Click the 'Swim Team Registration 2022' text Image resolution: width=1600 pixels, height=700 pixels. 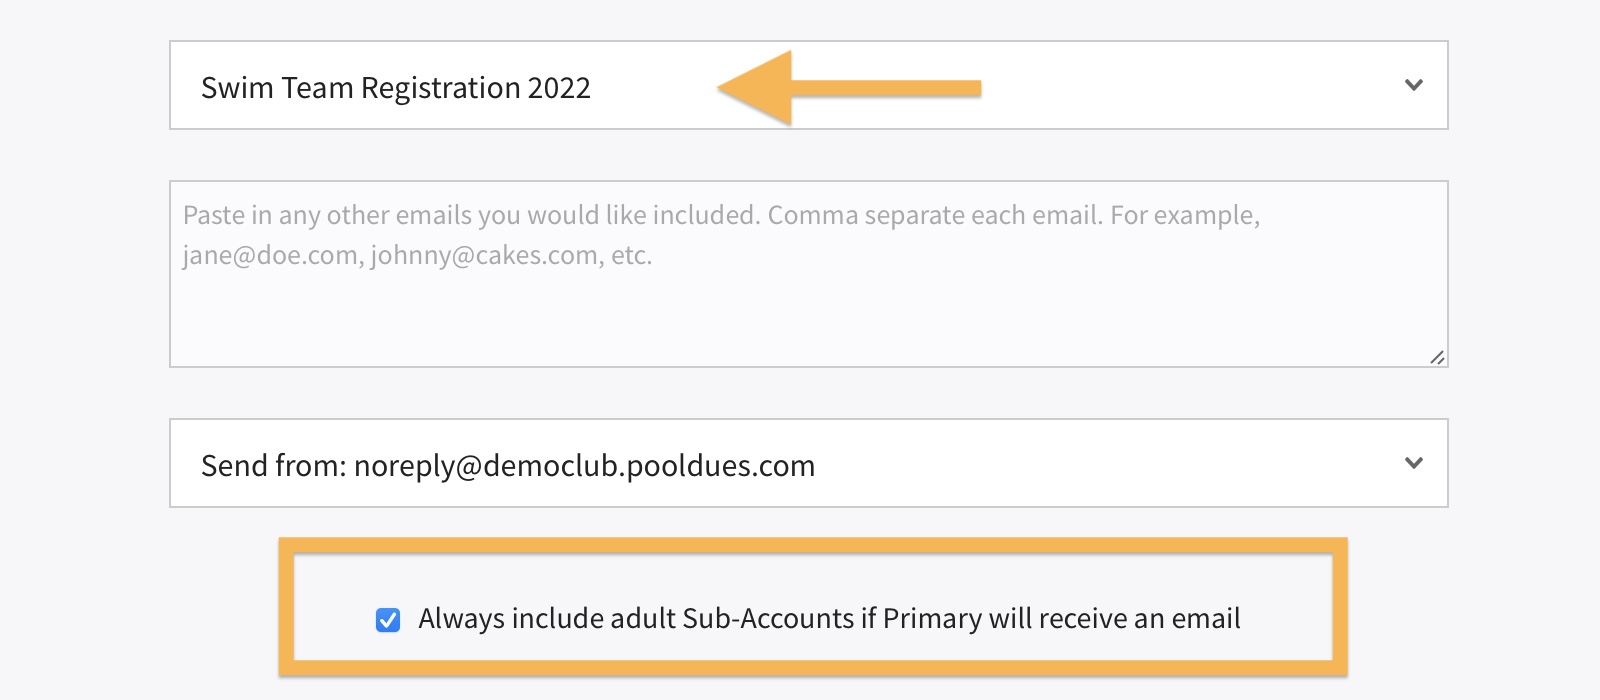point(396,88)
